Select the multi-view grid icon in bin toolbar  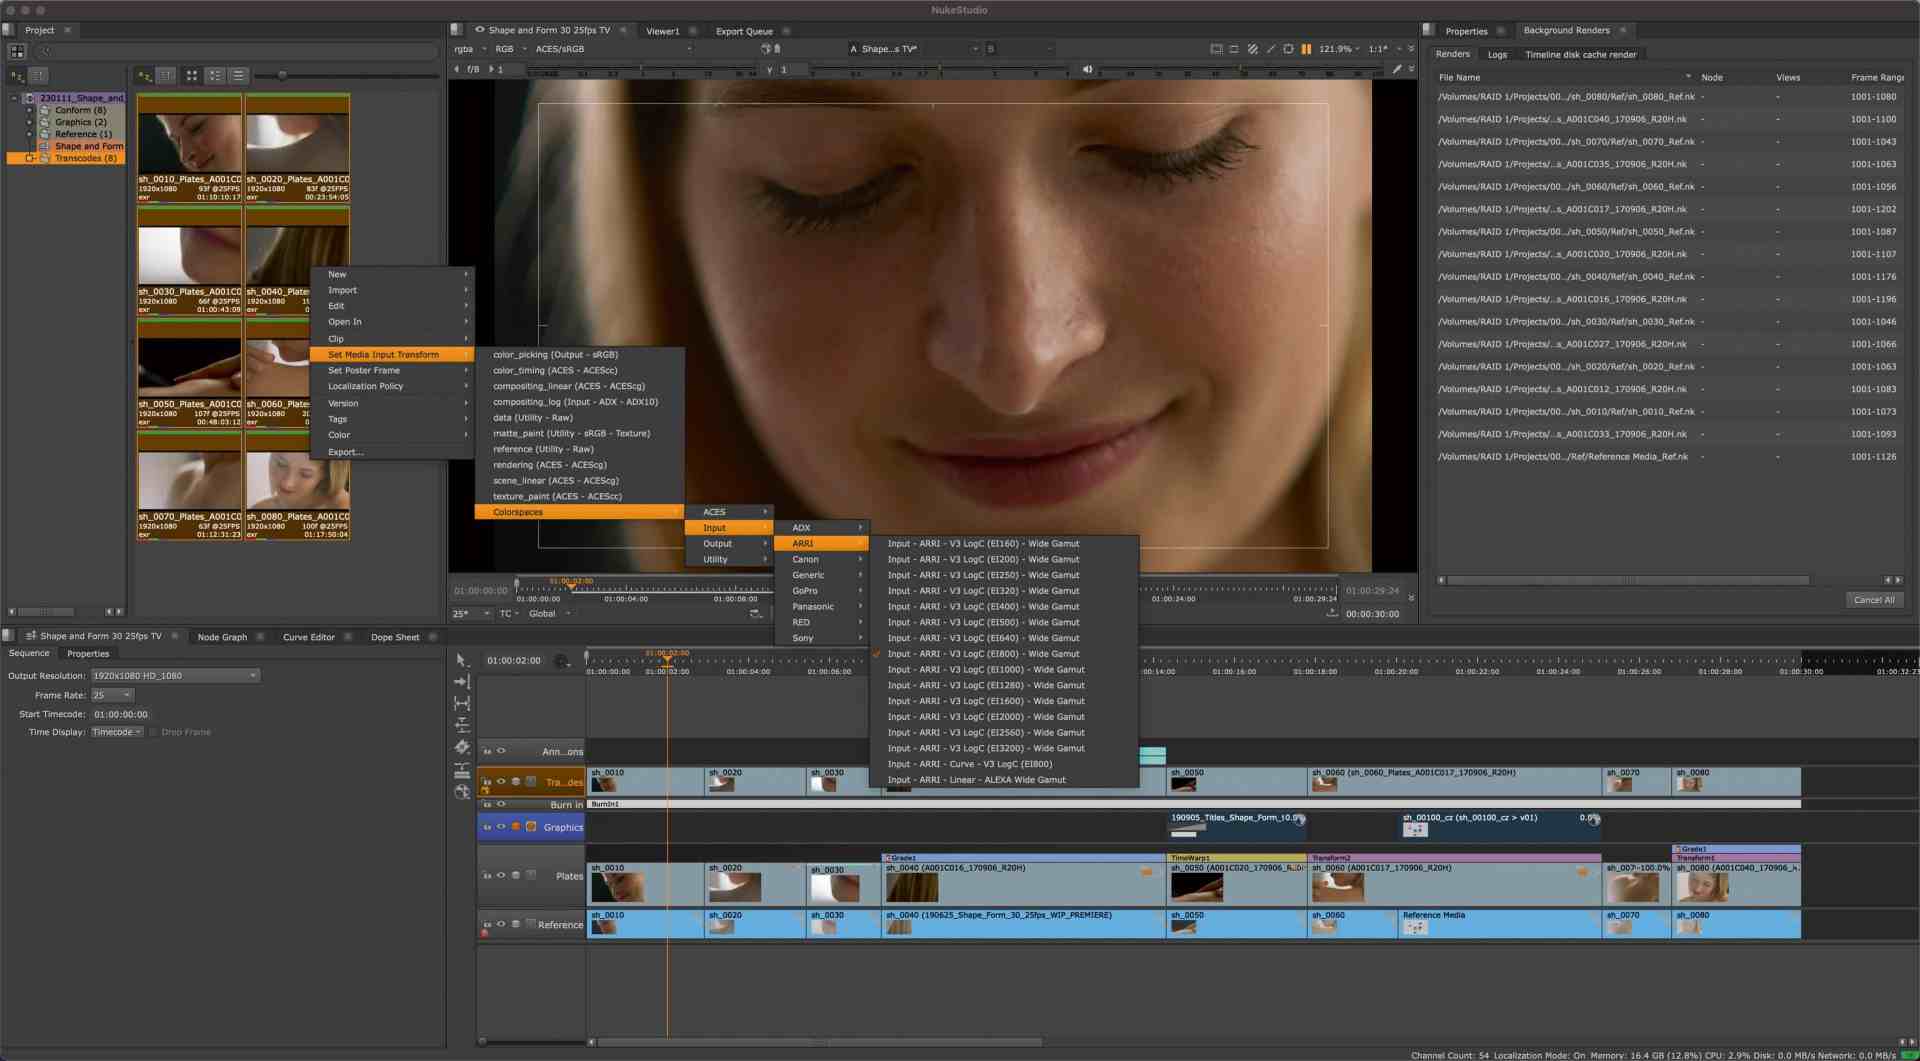click(191, 75)
